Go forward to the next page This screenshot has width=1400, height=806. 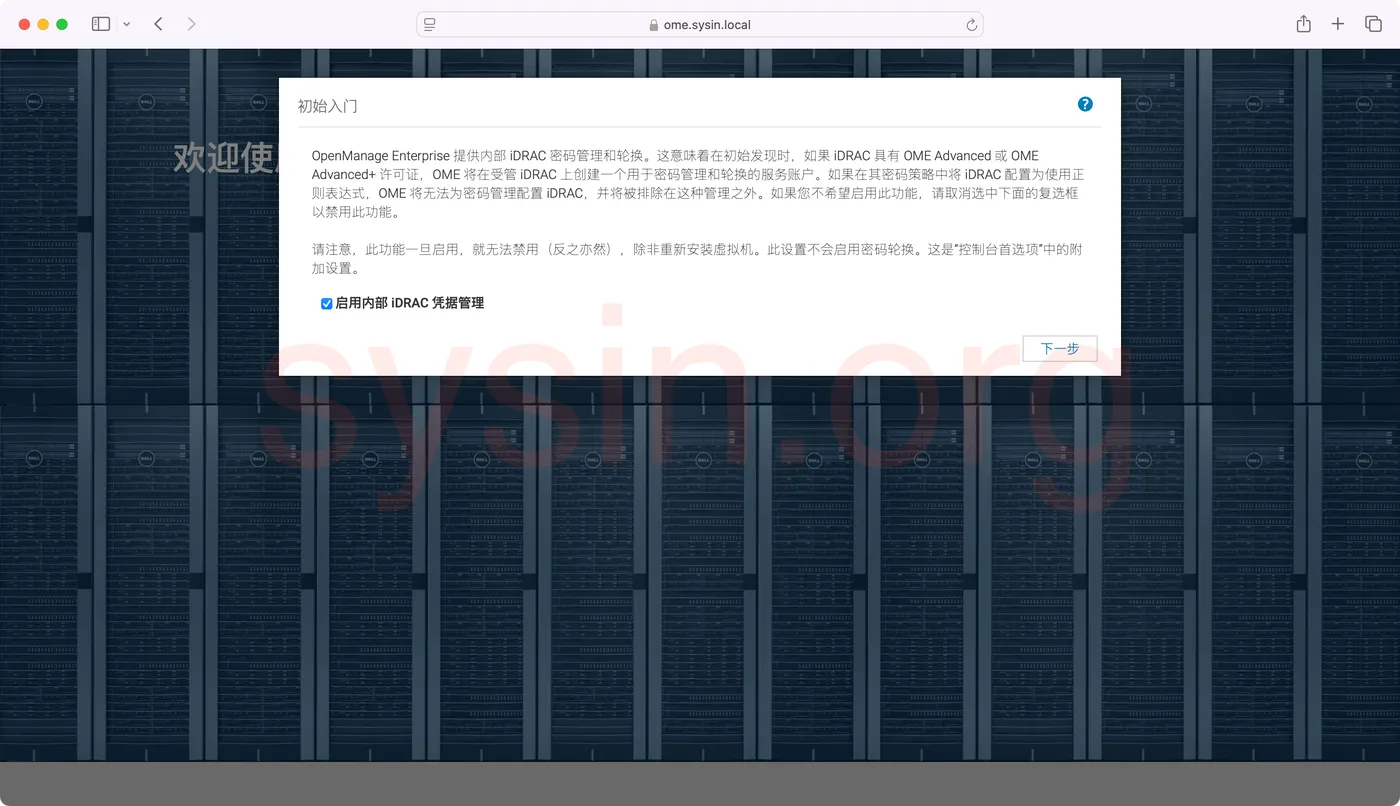click(191, 24)
